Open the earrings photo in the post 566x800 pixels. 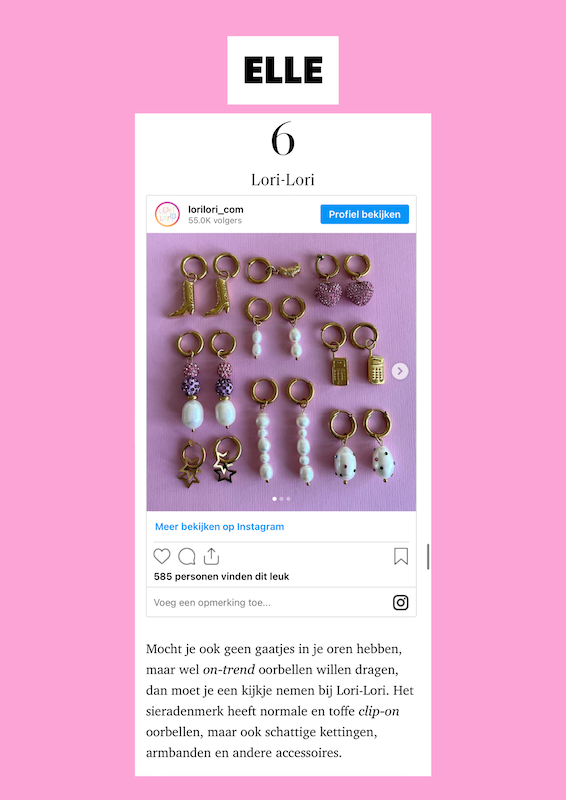tap(281, 372)
